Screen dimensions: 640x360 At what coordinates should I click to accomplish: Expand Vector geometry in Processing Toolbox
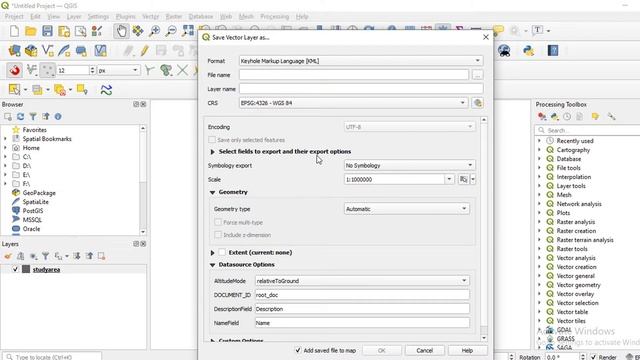coord(540,285)
